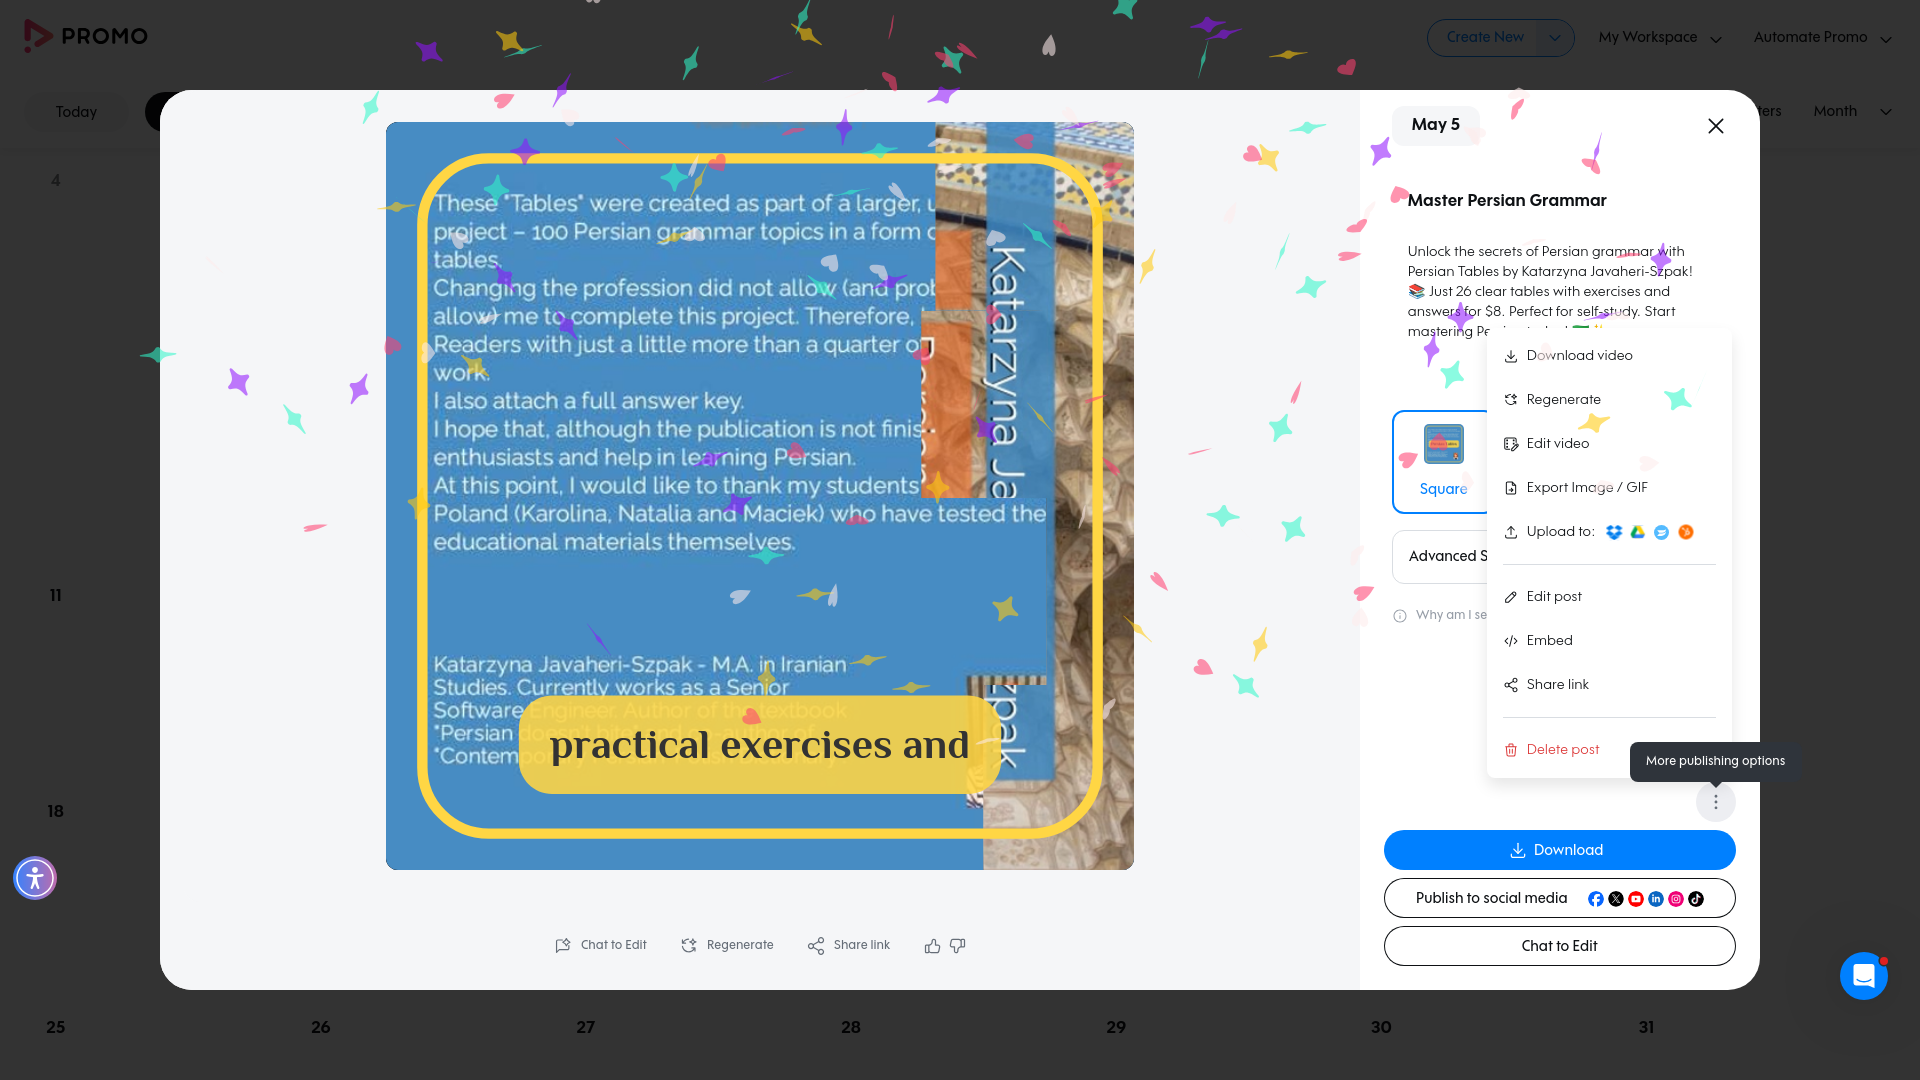
Task: Click calendar day 11
Action: [56, 596]
